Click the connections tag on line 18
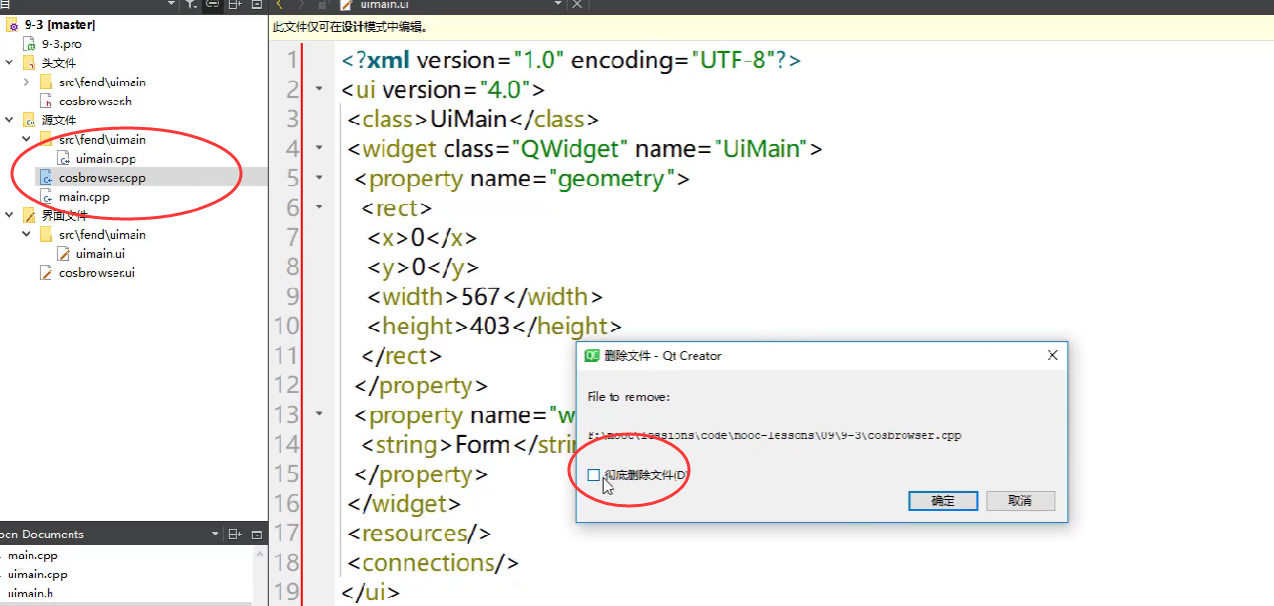The width and height of the screenshot is (1274, 606). (433, 563)
